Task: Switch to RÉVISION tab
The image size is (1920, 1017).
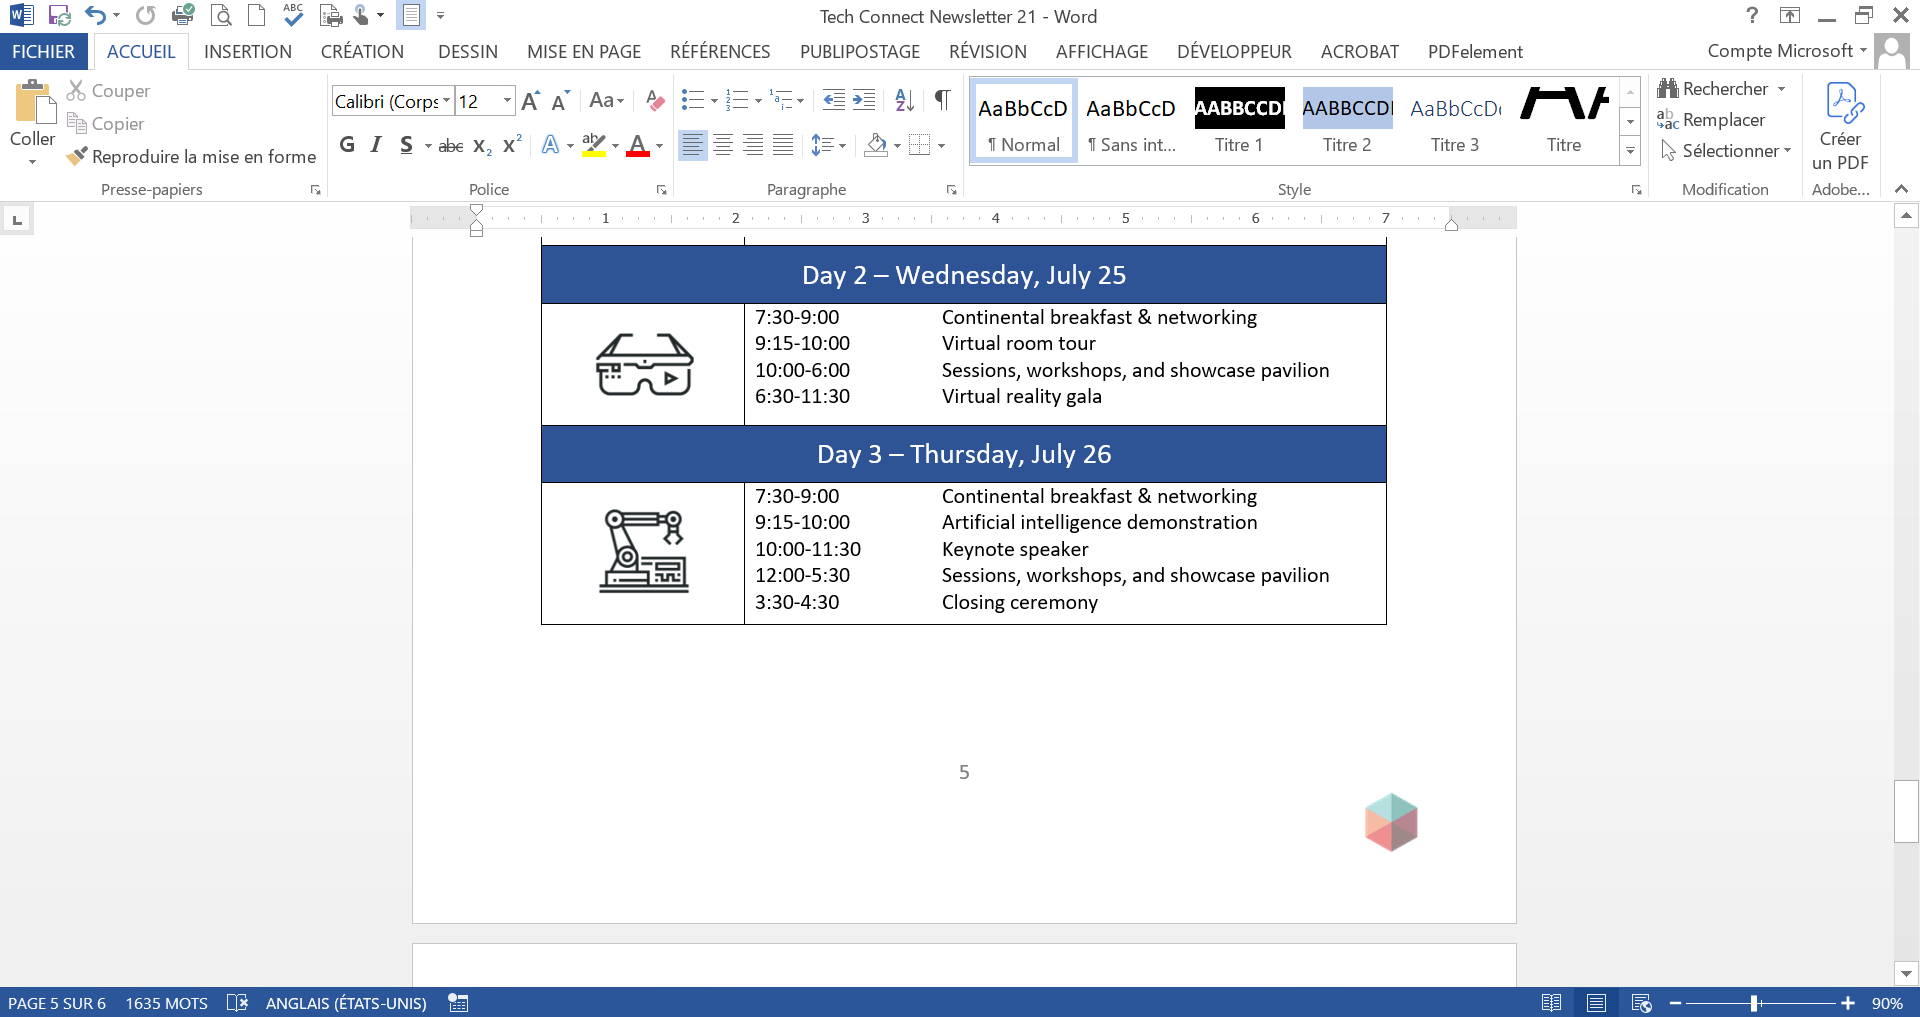Action: pyautogui.click(x=988, y=51)
